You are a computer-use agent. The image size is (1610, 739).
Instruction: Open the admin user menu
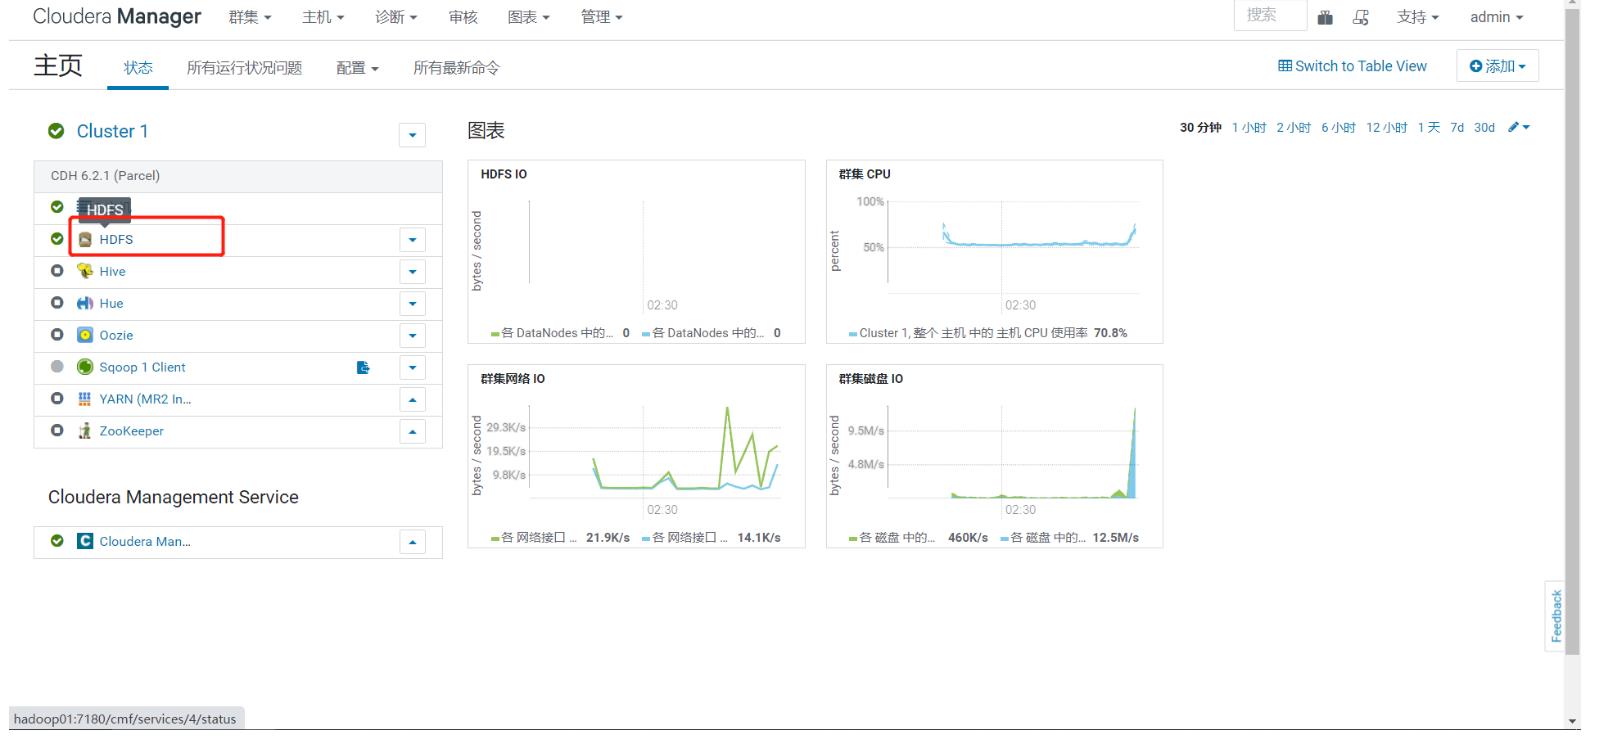click(1496, 17)
